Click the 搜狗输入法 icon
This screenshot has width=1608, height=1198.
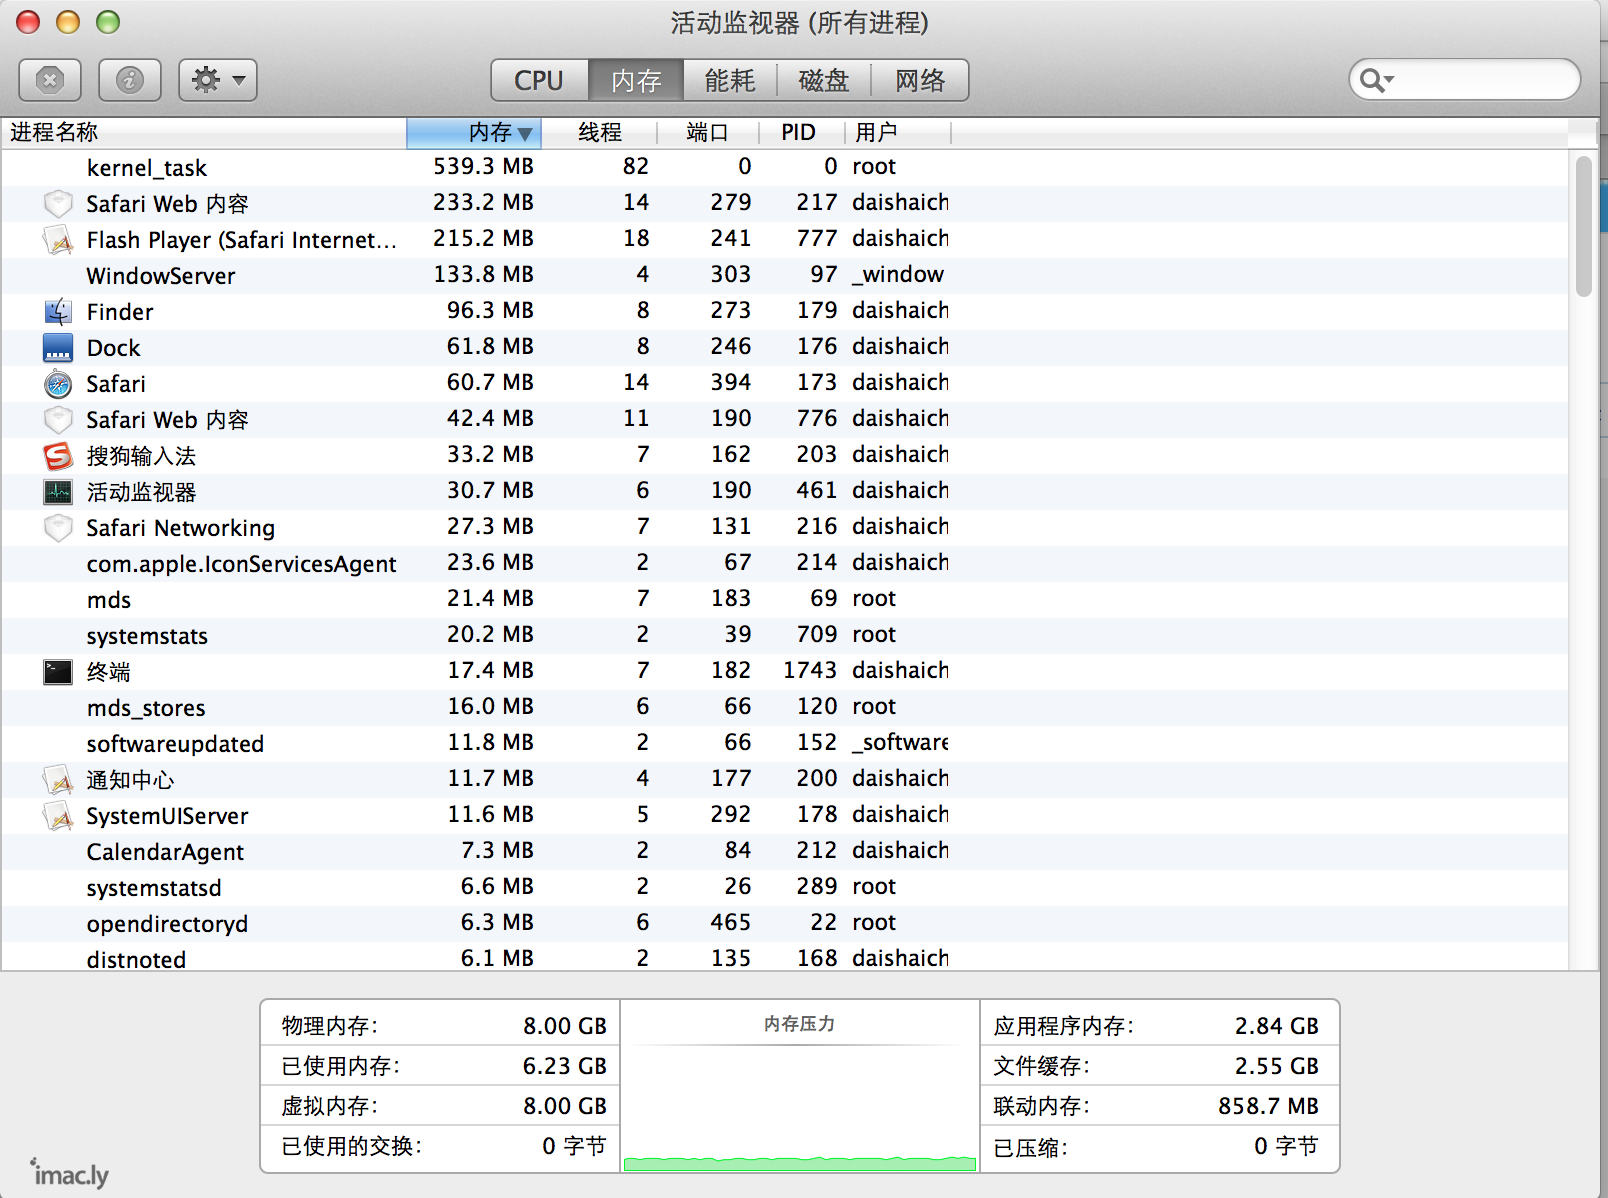click(58, 456)
